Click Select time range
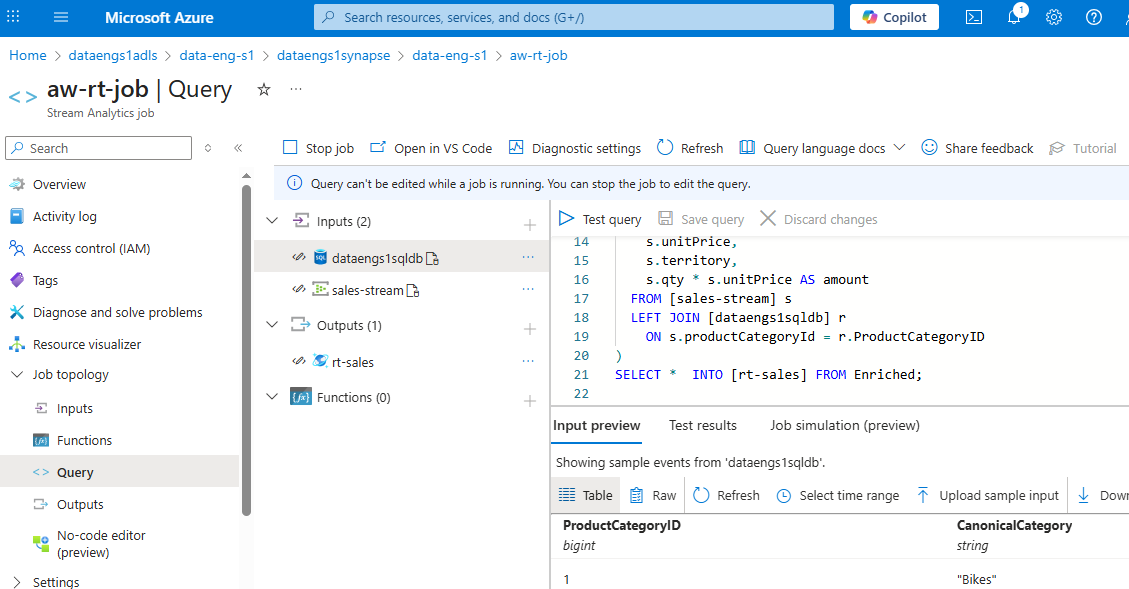The height and width of the screenshot is (589, 1129). 838,495
